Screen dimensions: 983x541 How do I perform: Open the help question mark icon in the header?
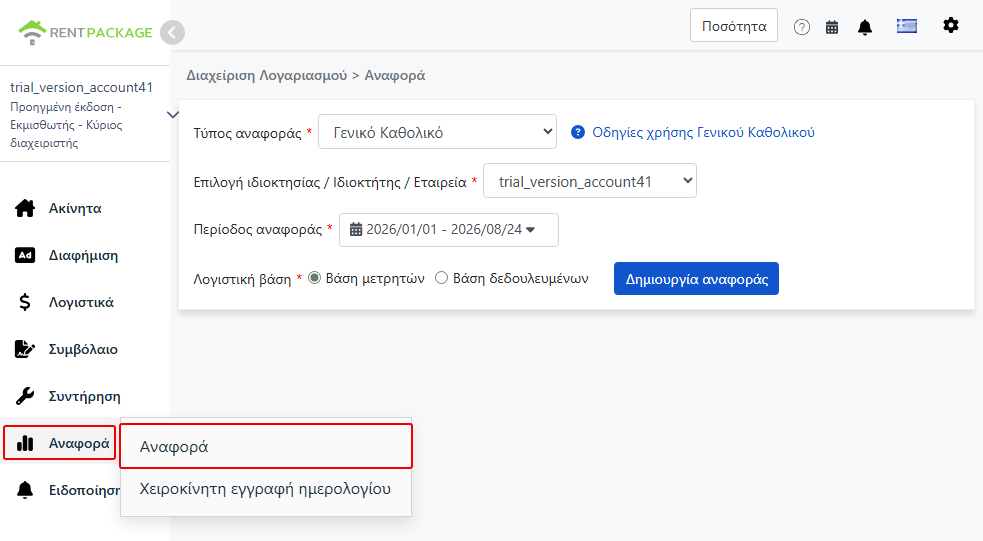[801, 27]
